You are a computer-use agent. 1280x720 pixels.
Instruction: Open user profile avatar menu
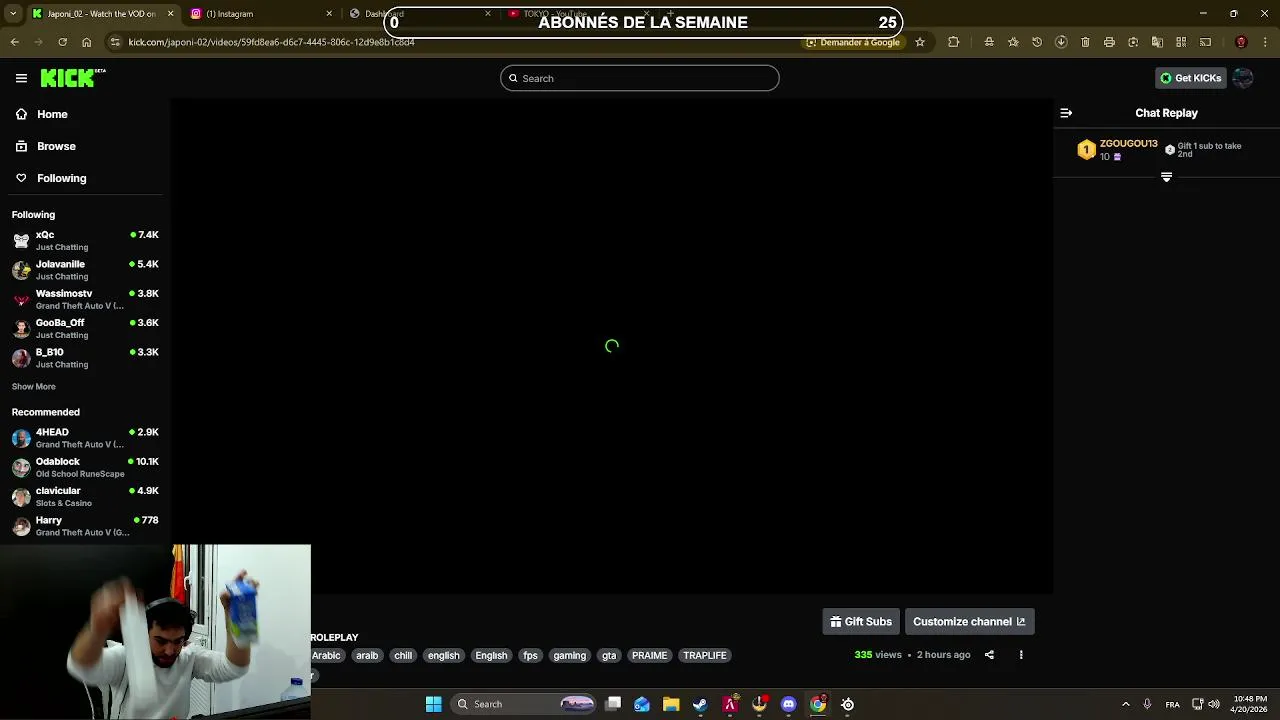tap(1243, 78)
